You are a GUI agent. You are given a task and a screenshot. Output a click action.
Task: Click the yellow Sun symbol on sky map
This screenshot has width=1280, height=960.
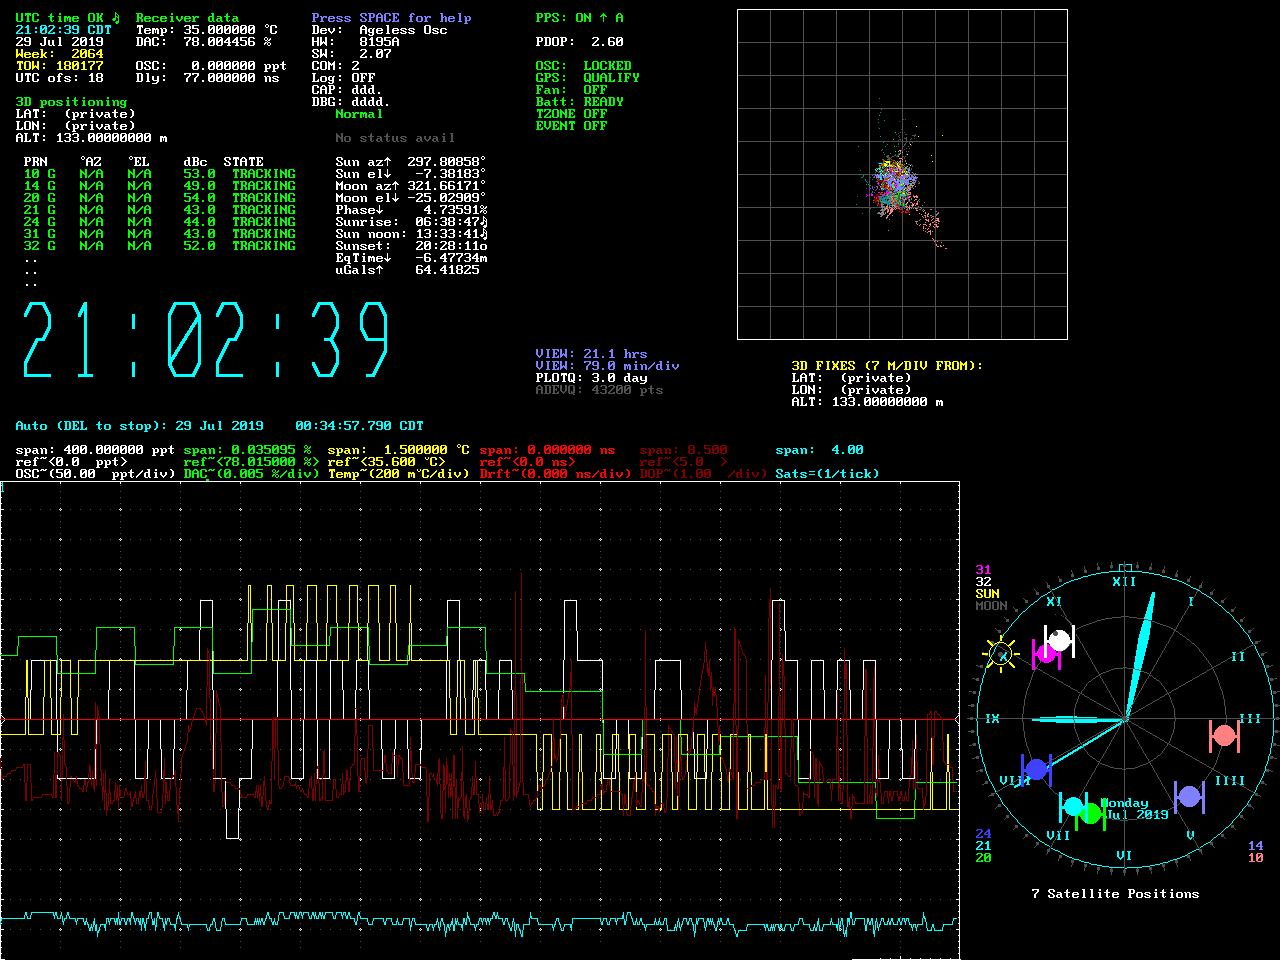pyautogui.click(x=1001, y=656)
